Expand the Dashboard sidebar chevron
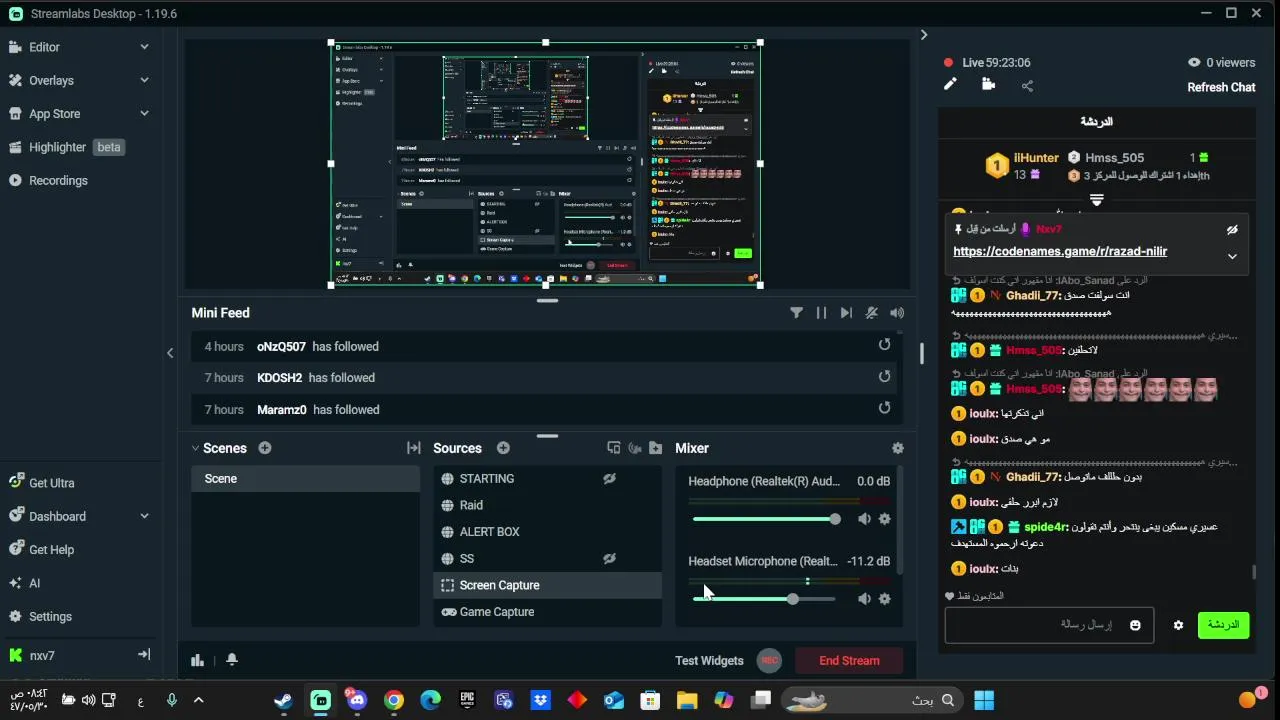 point(144,516)
